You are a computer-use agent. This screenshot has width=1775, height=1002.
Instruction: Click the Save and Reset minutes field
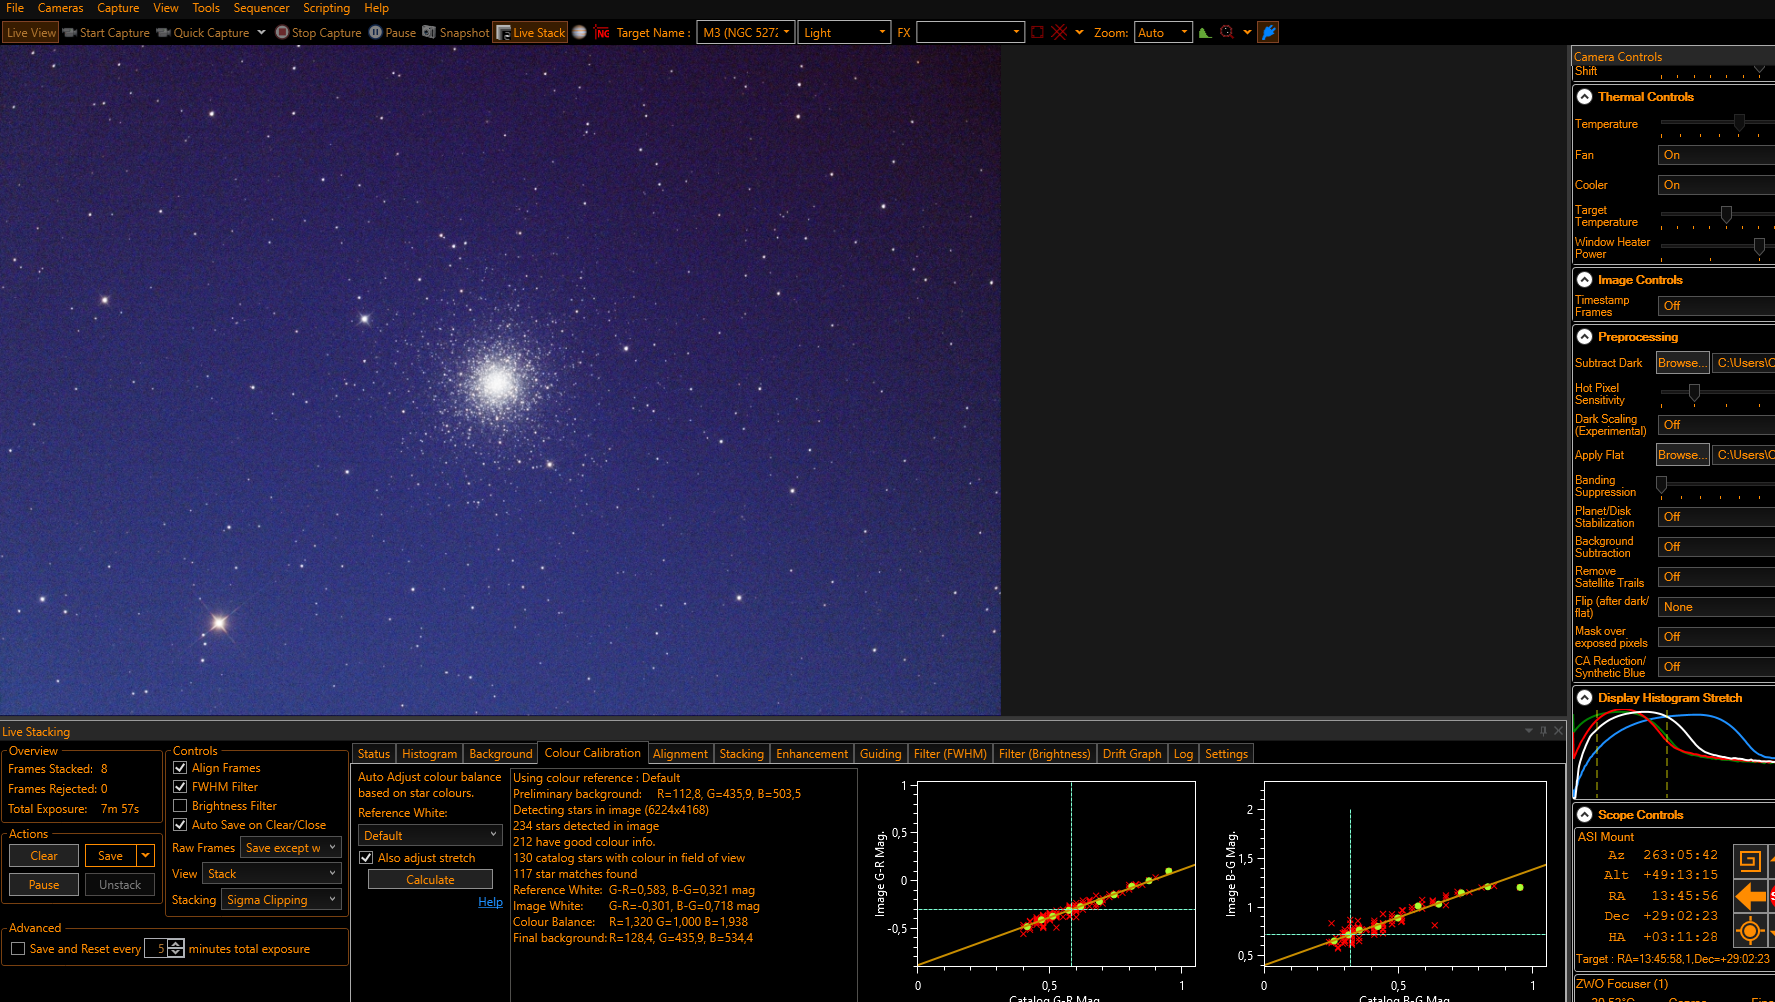coord(157,949)
